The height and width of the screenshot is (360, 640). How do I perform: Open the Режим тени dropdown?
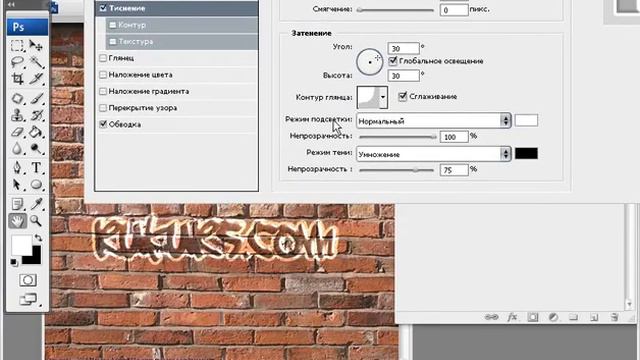[433, 154]
